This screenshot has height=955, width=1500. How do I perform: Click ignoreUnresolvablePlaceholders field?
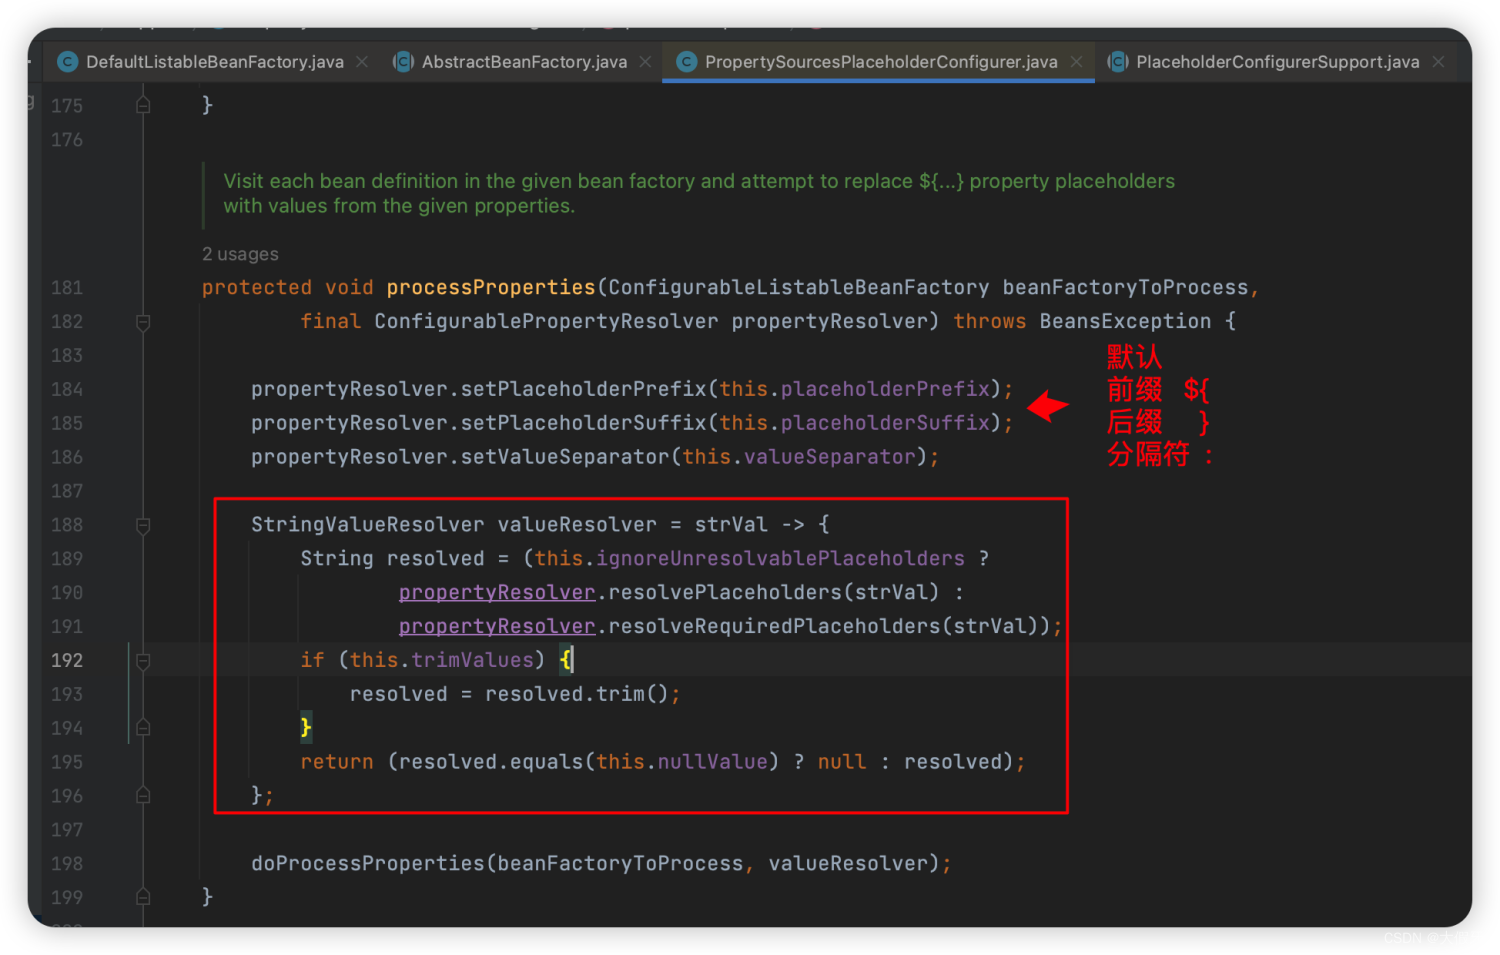pyautogui.click(x=780, y=559)
